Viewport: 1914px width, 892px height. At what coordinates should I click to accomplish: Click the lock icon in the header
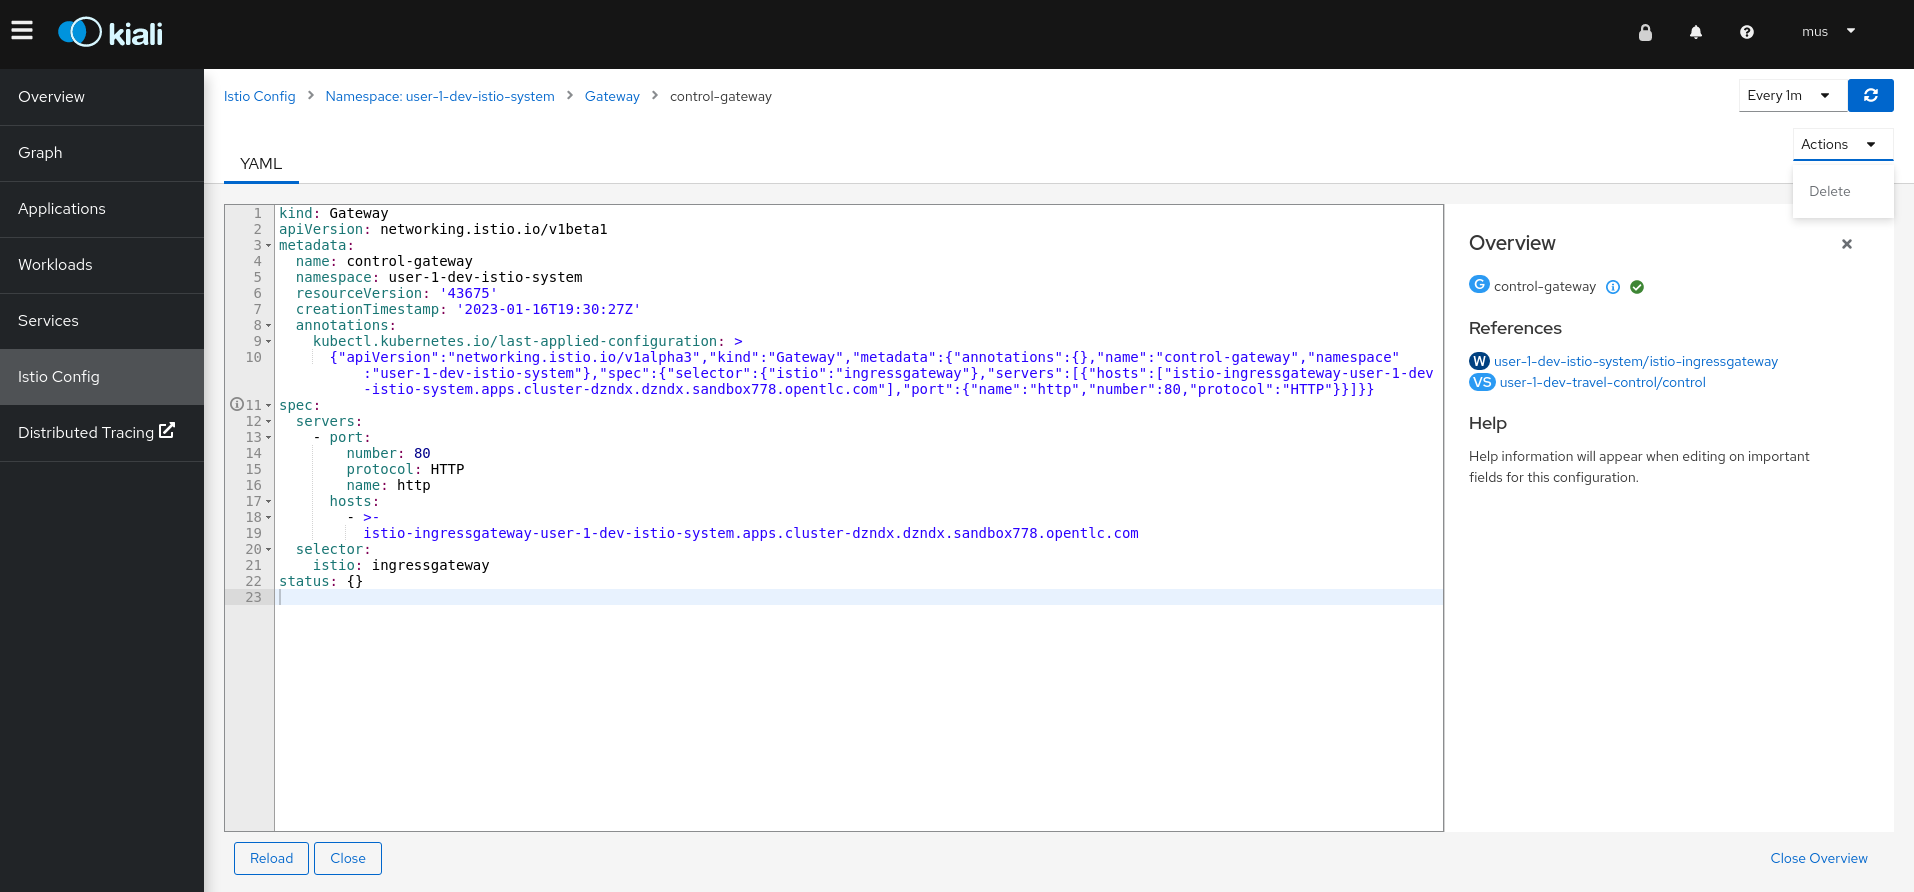(1645, 32)
